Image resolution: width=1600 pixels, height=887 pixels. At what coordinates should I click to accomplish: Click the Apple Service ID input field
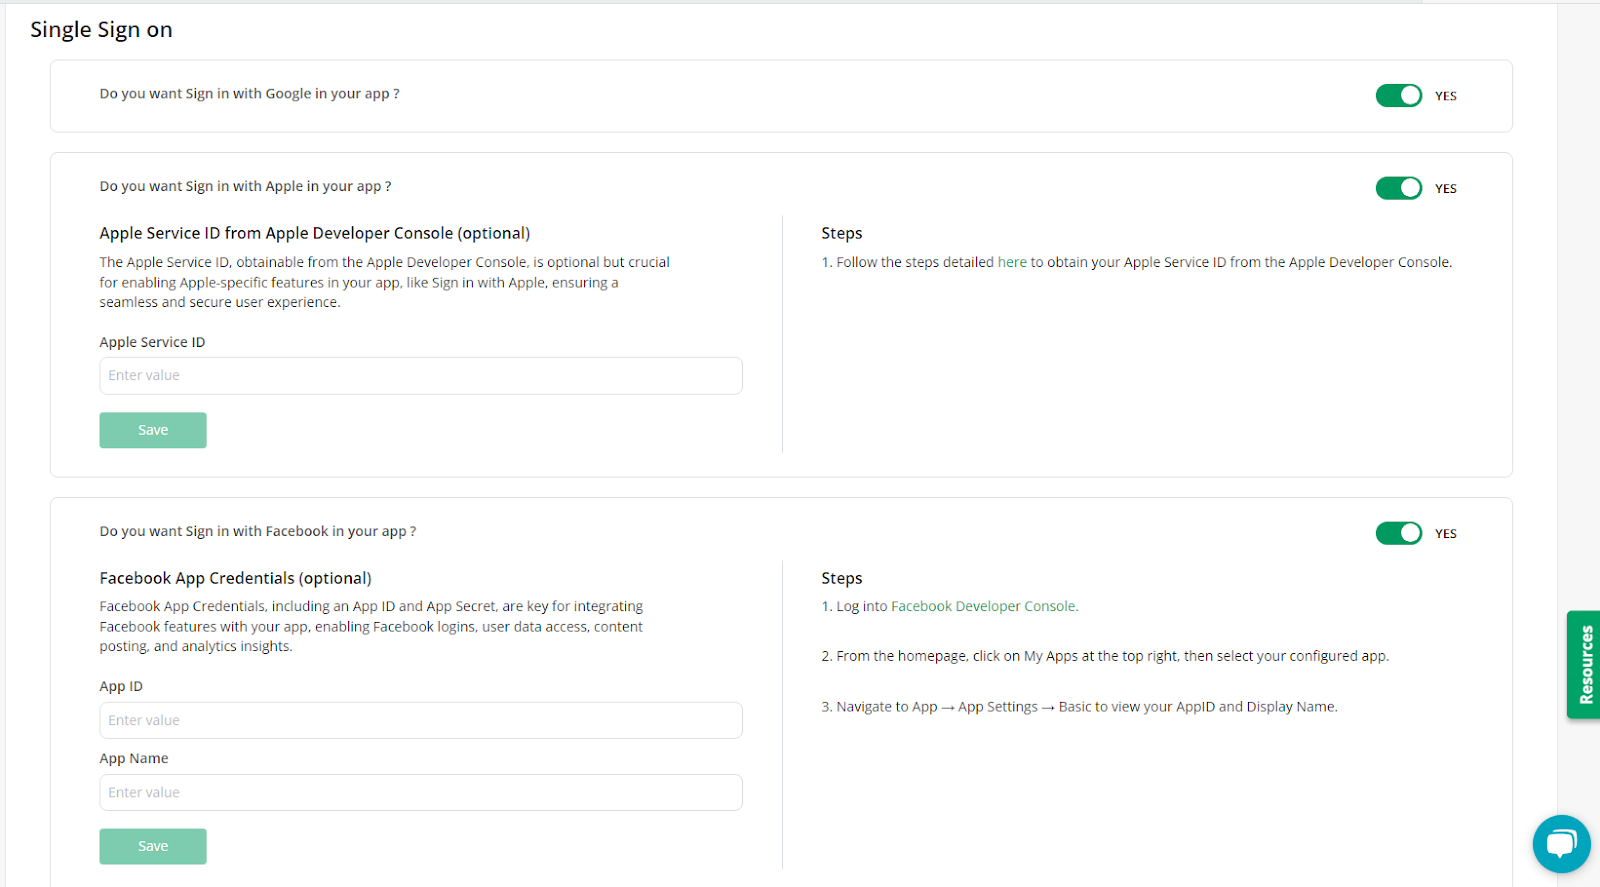tap(421, 376)
